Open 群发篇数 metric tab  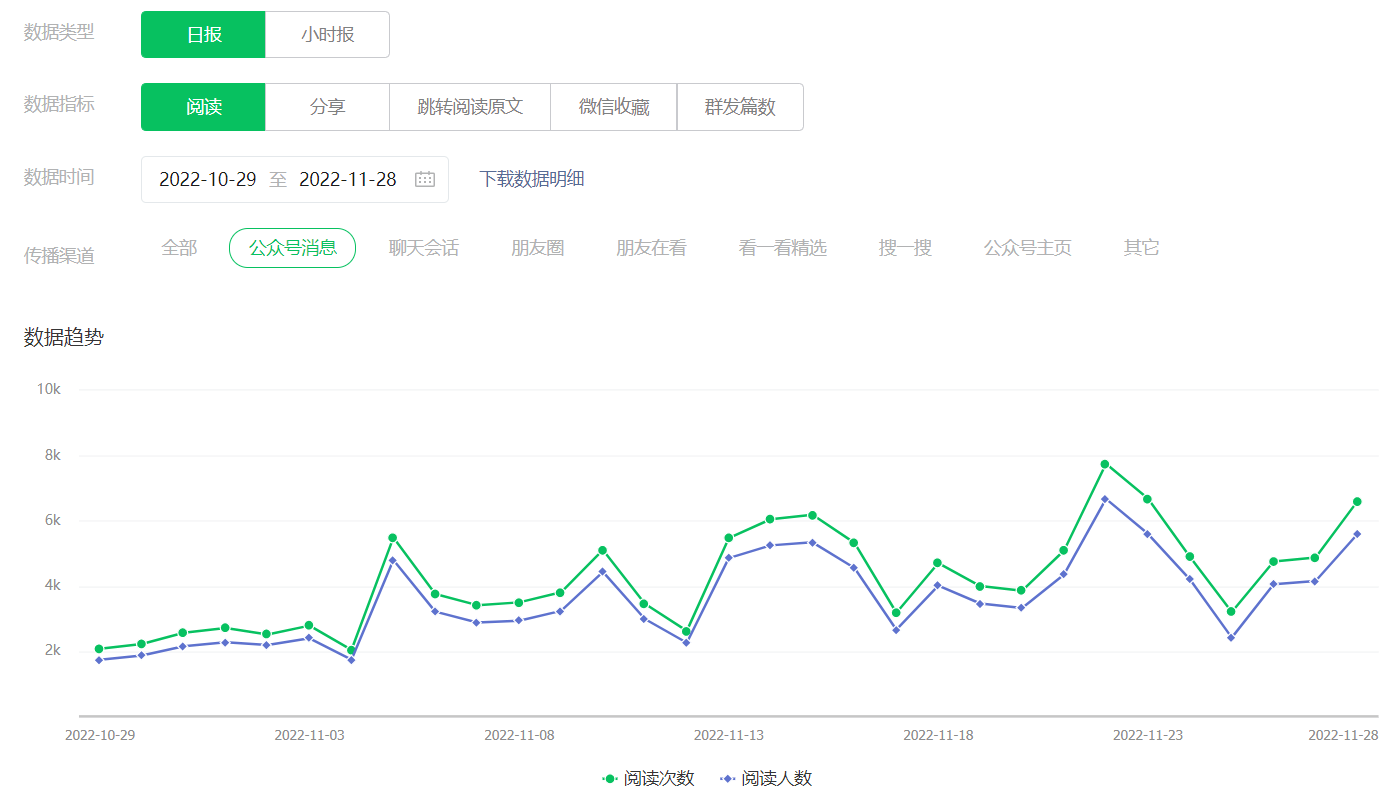click(740, 107)
